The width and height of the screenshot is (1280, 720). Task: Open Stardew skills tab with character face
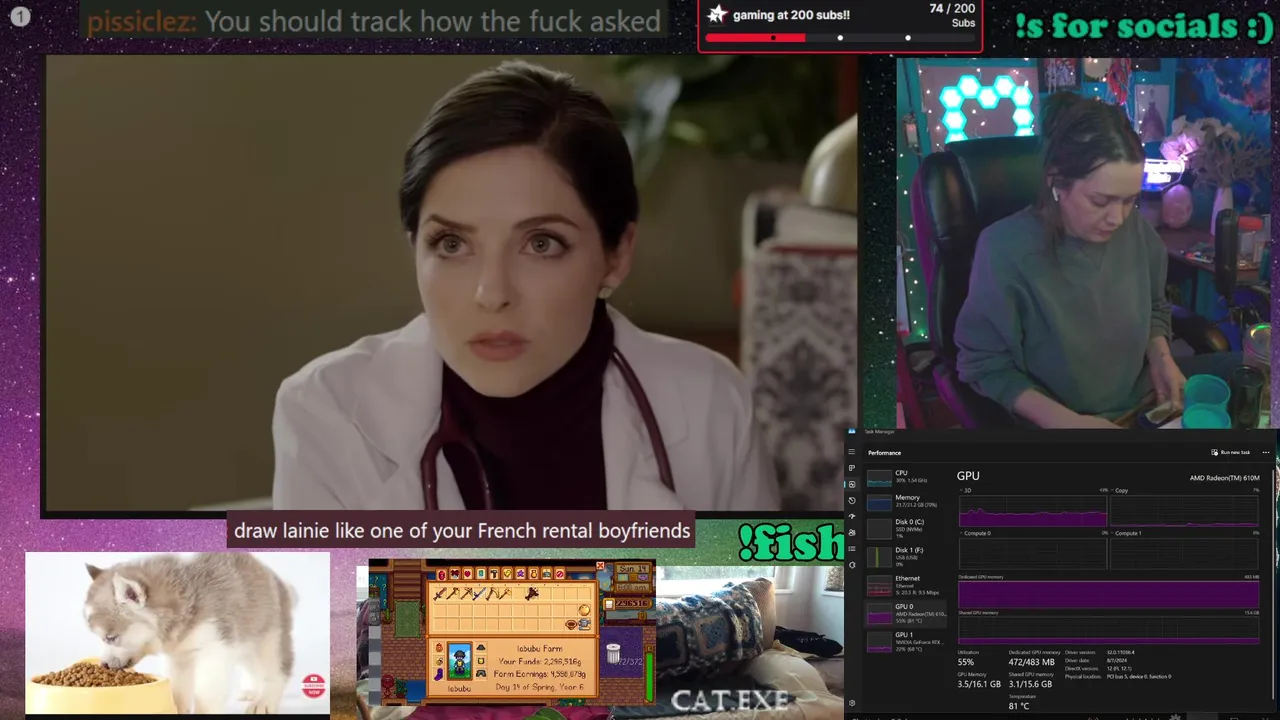tap(455, 574)
